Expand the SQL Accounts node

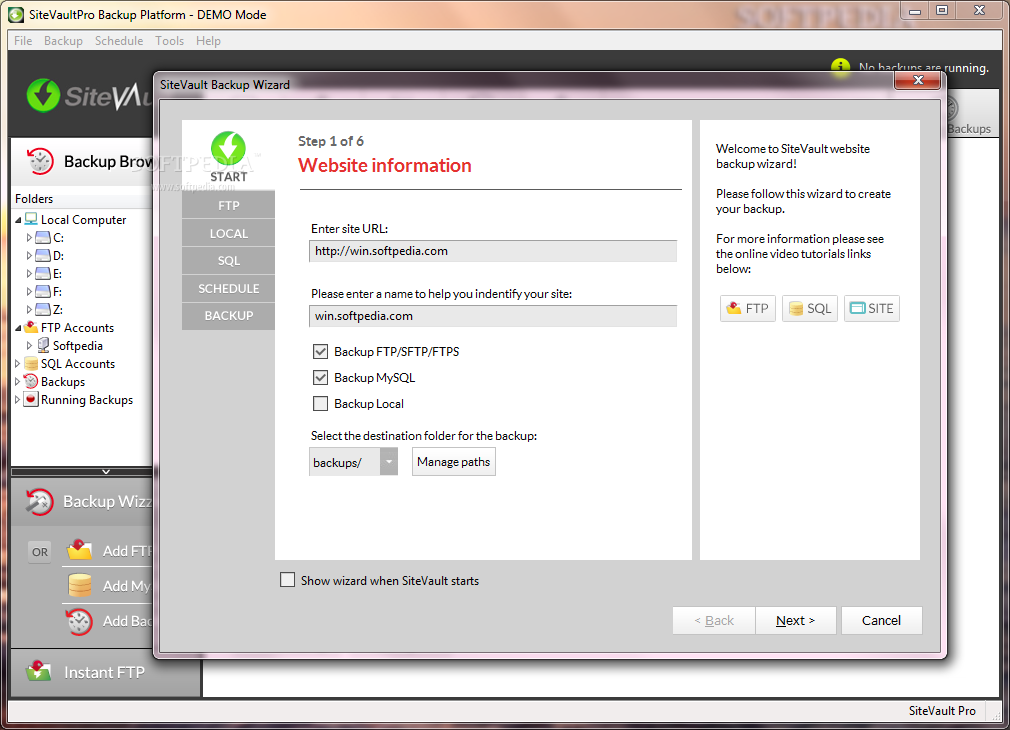[17, 363]
